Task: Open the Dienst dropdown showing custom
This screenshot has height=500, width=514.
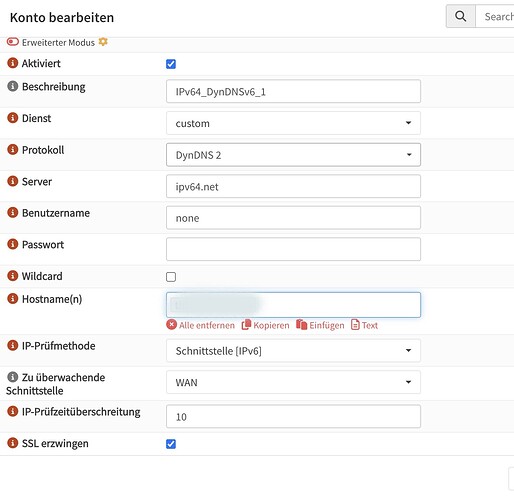Action: coord(293,123)
